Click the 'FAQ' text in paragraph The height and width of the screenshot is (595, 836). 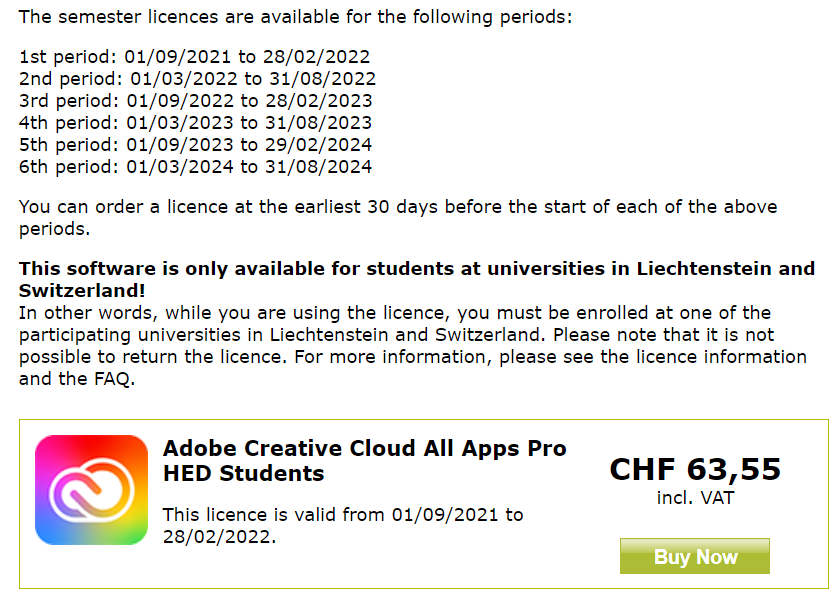pos(114,379)
